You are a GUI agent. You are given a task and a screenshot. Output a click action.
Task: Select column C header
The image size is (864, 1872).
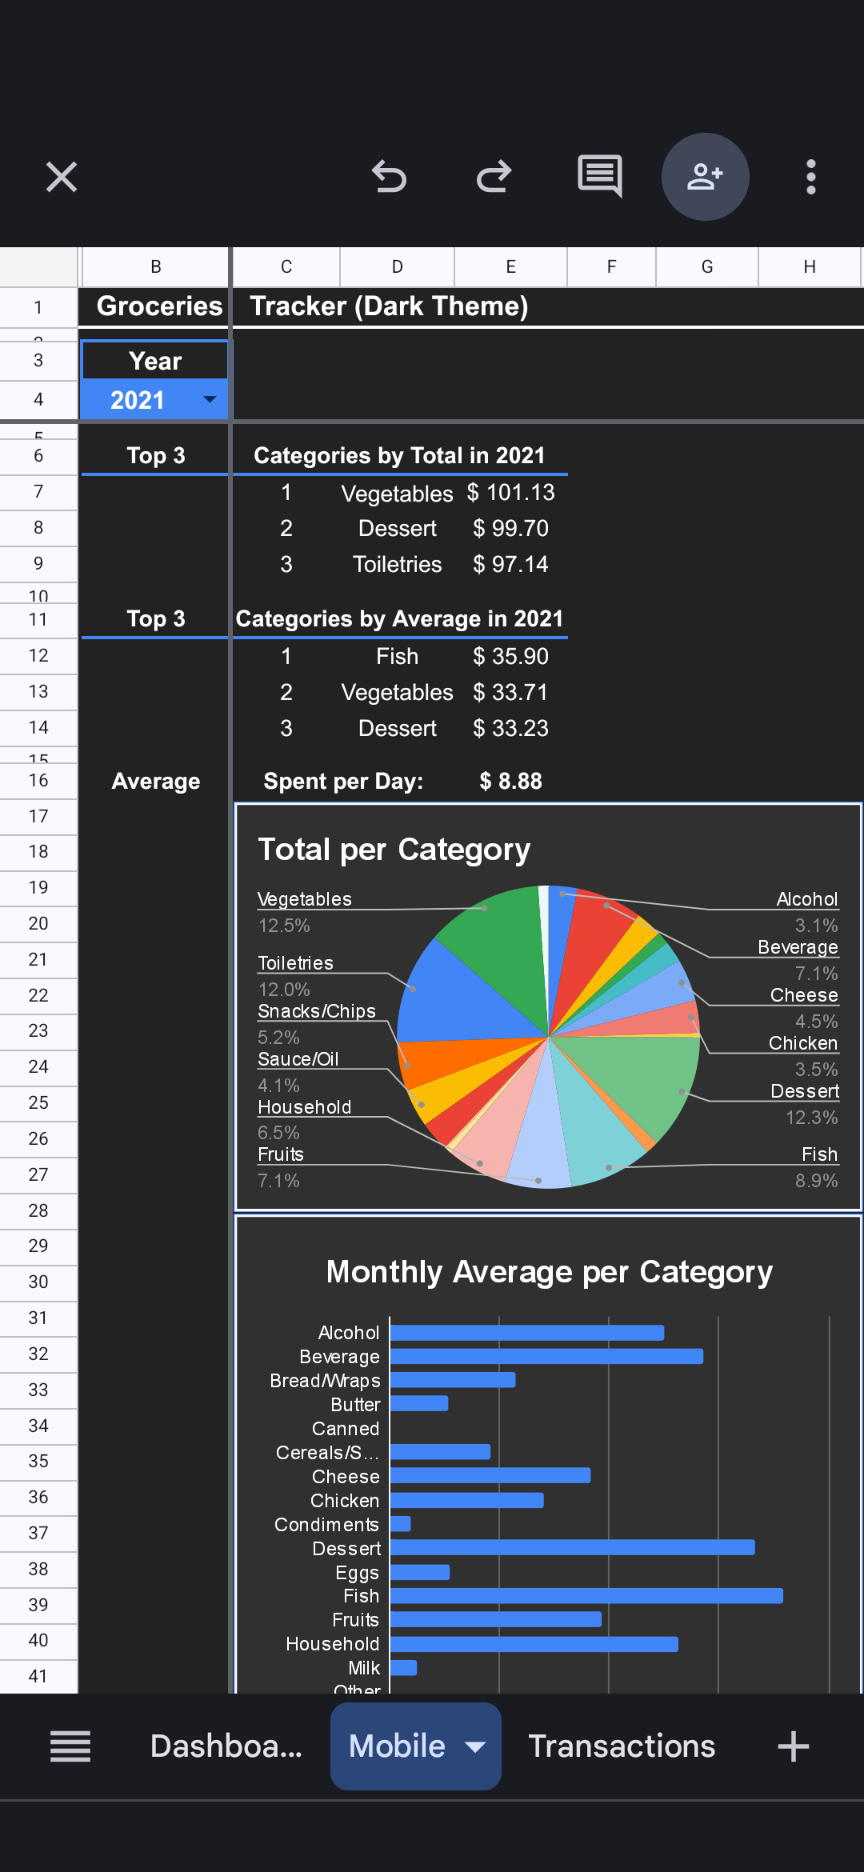[x=286, y=267]
